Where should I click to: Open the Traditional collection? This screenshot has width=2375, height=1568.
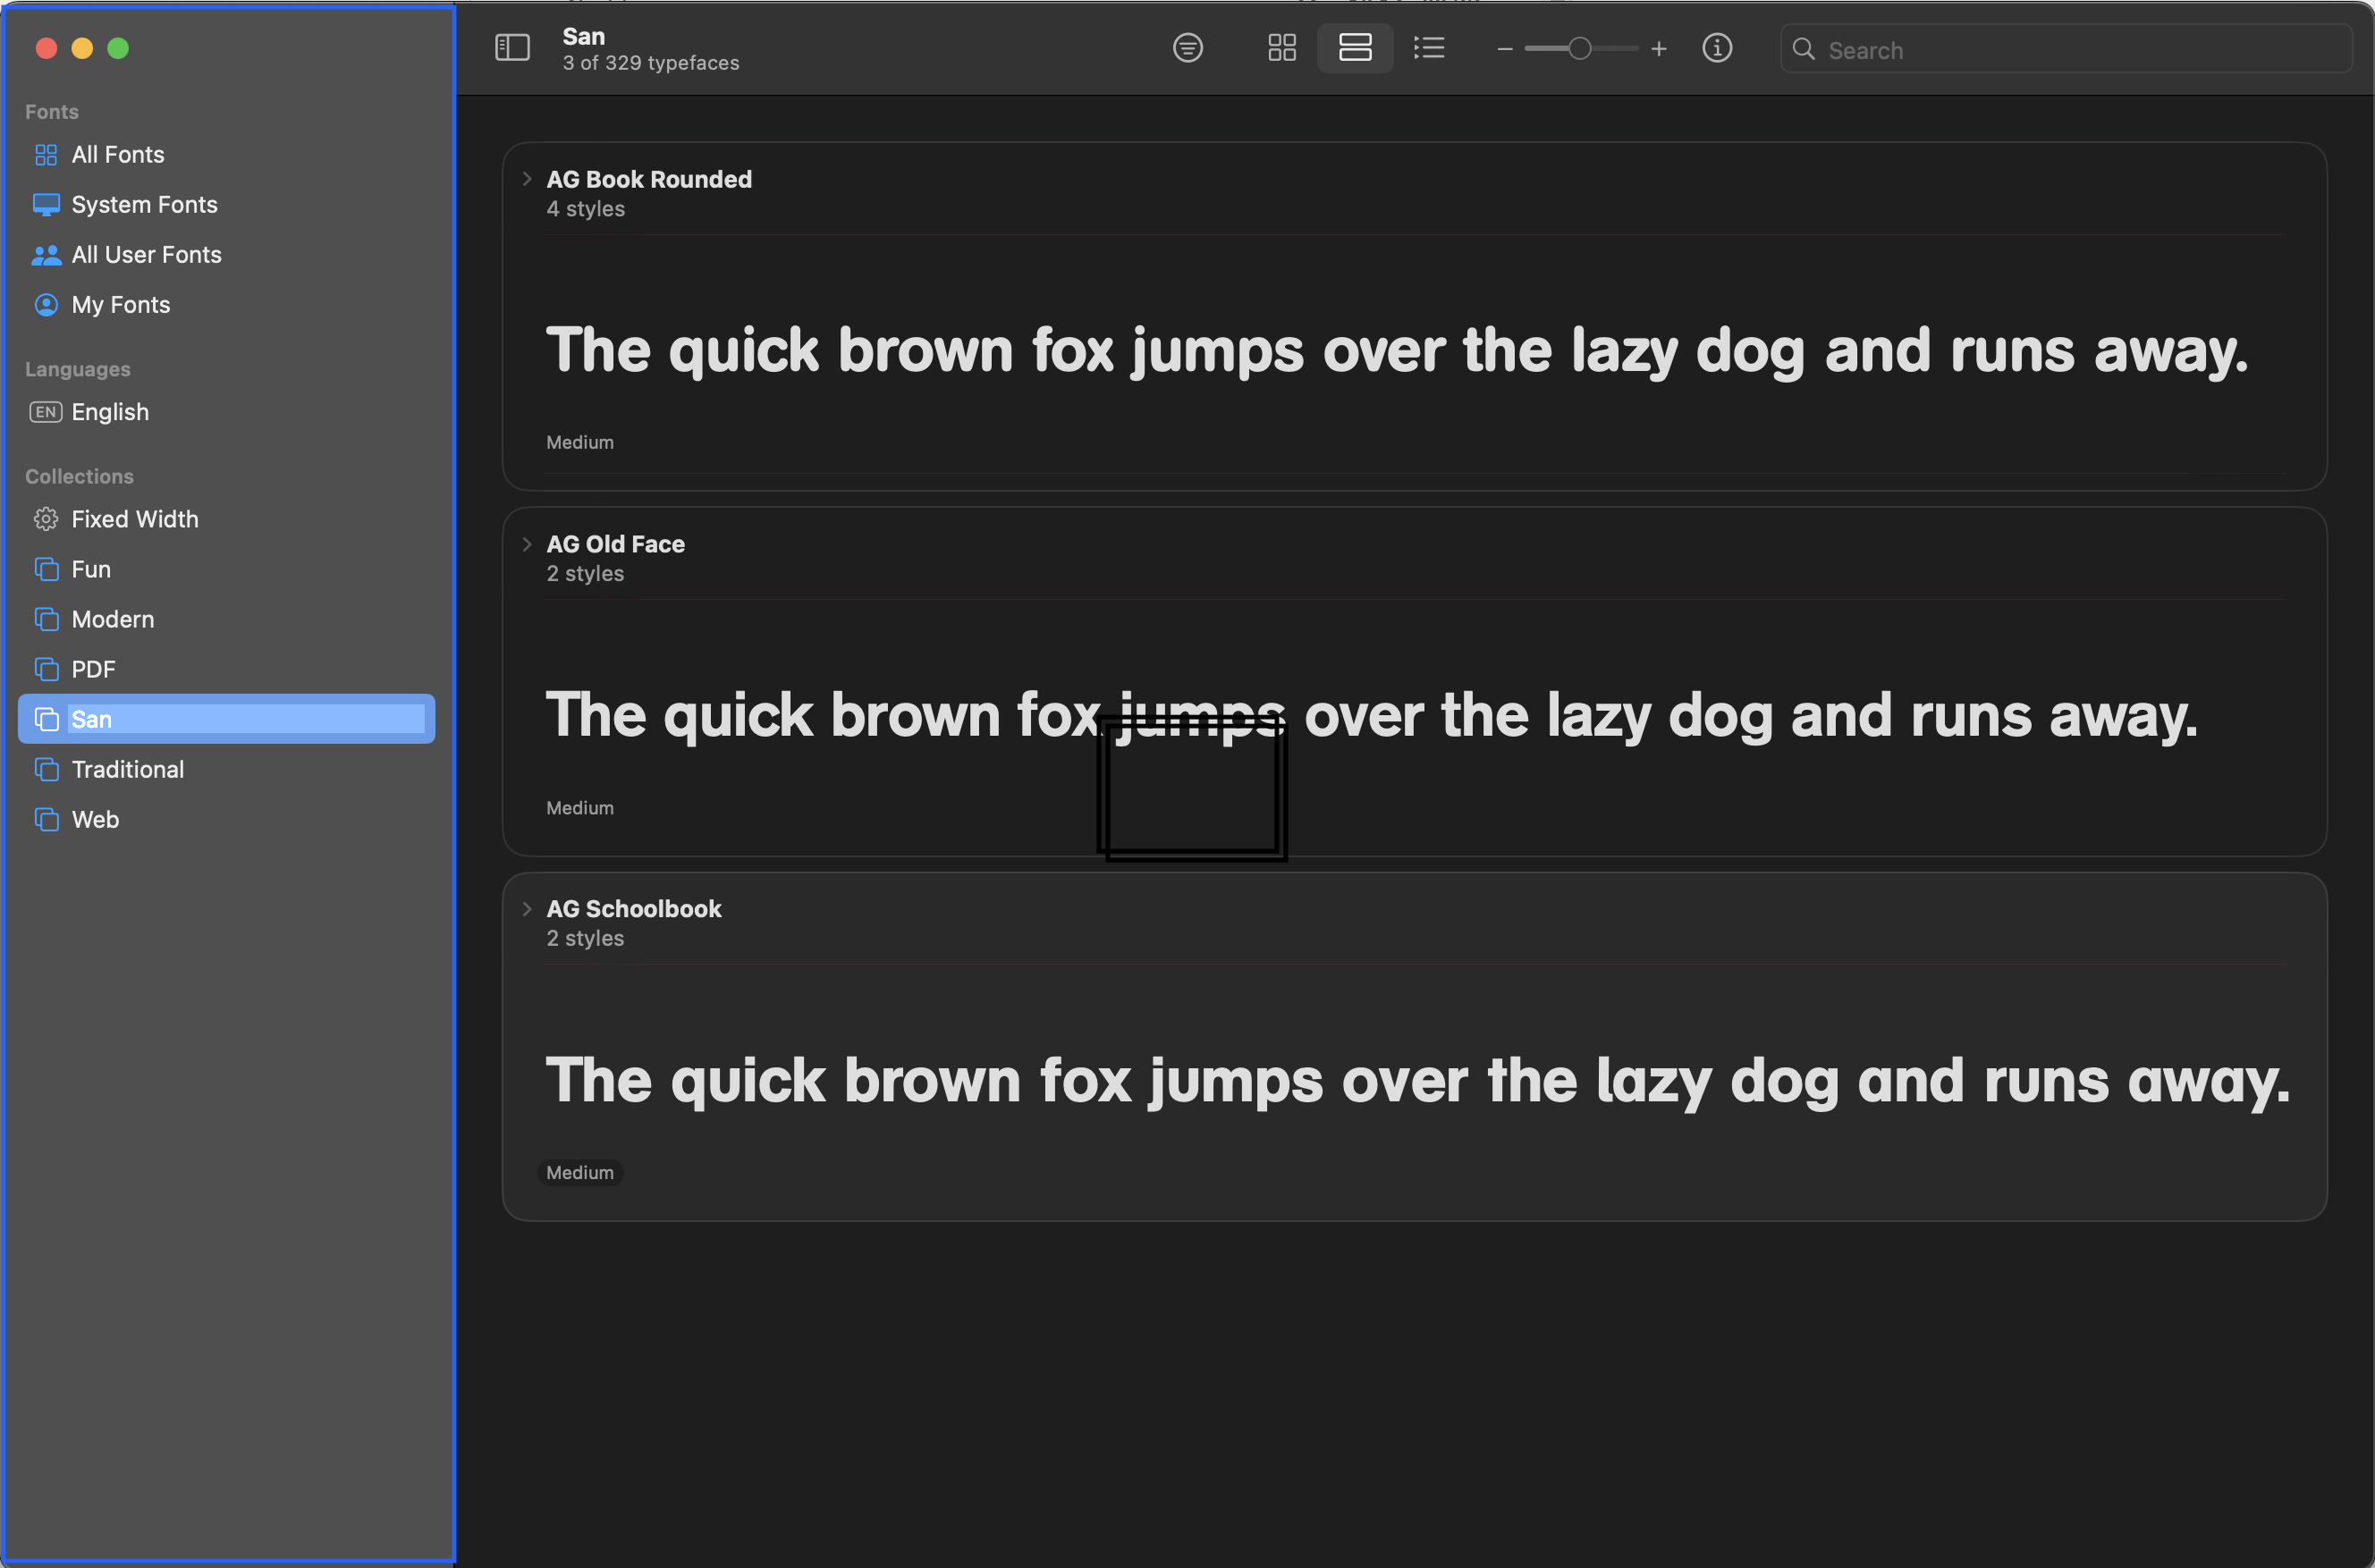[x=128, y=769]
